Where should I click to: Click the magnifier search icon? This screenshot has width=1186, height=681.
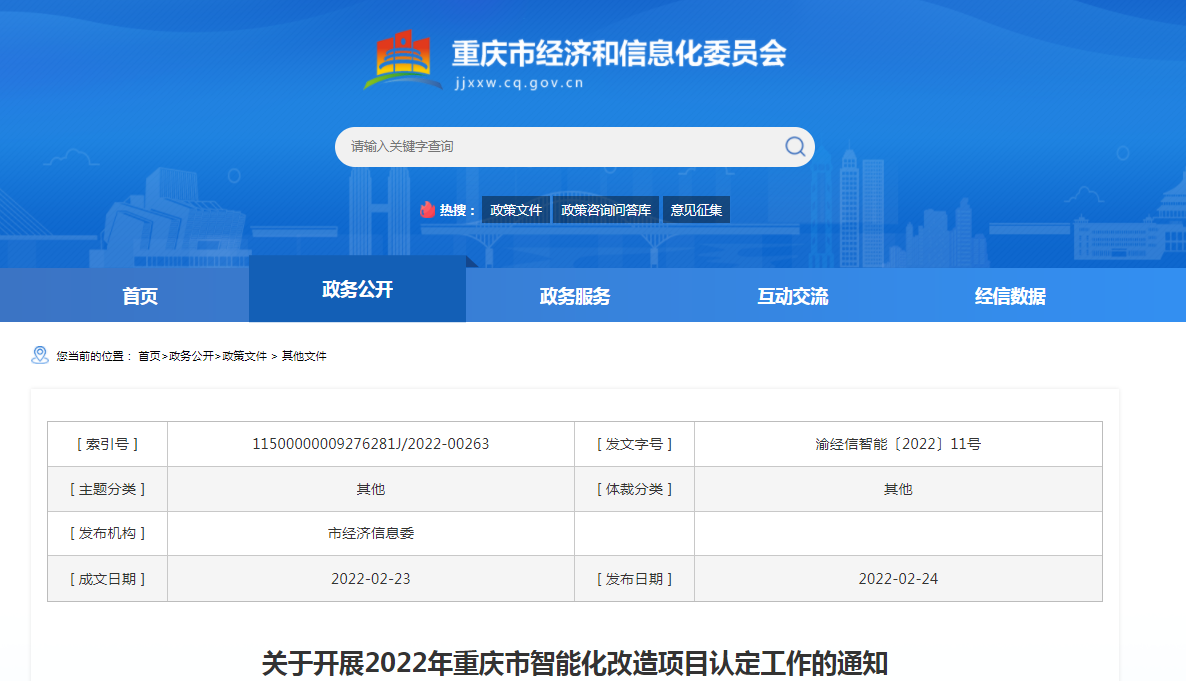tap(795, 147)
